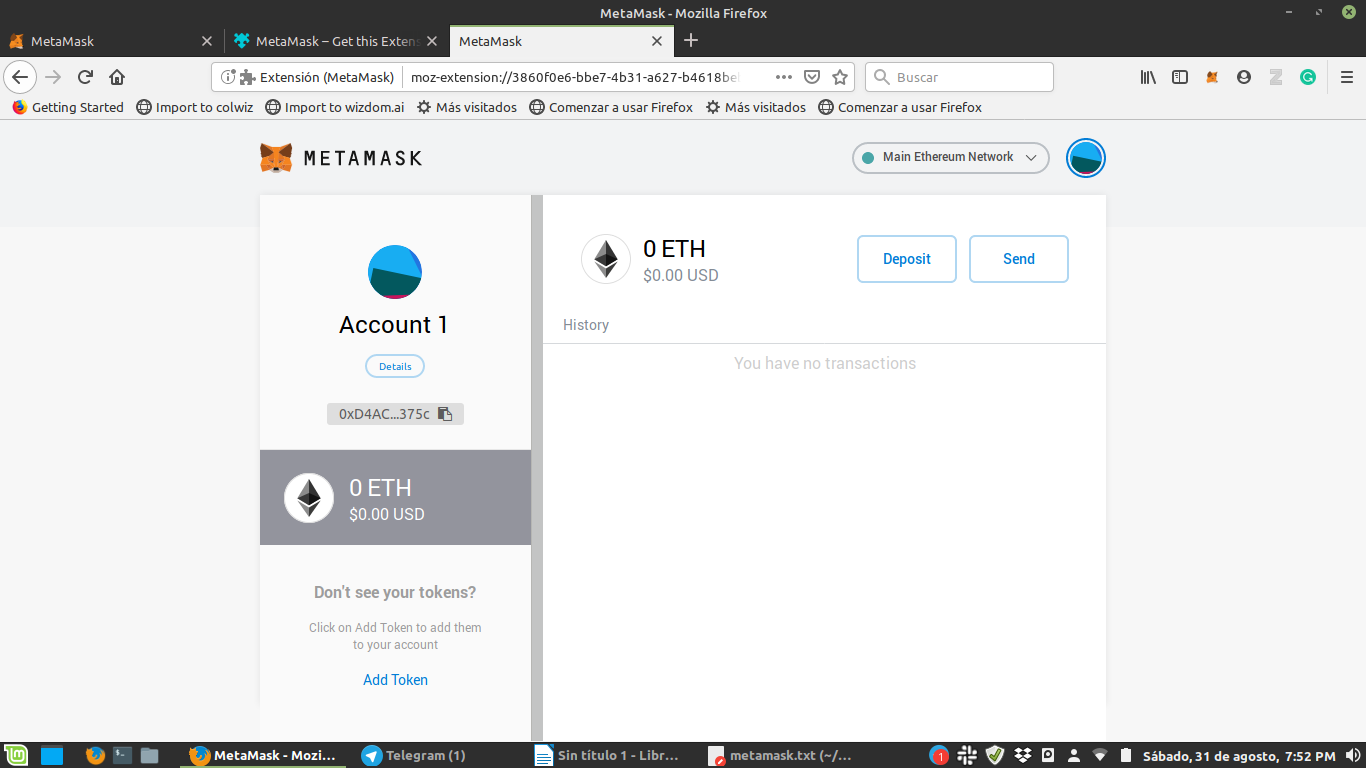Screen dimensions: 1366x768
Task: Select the 0 ETH asset in sidebar
Action: pos(395,497)
